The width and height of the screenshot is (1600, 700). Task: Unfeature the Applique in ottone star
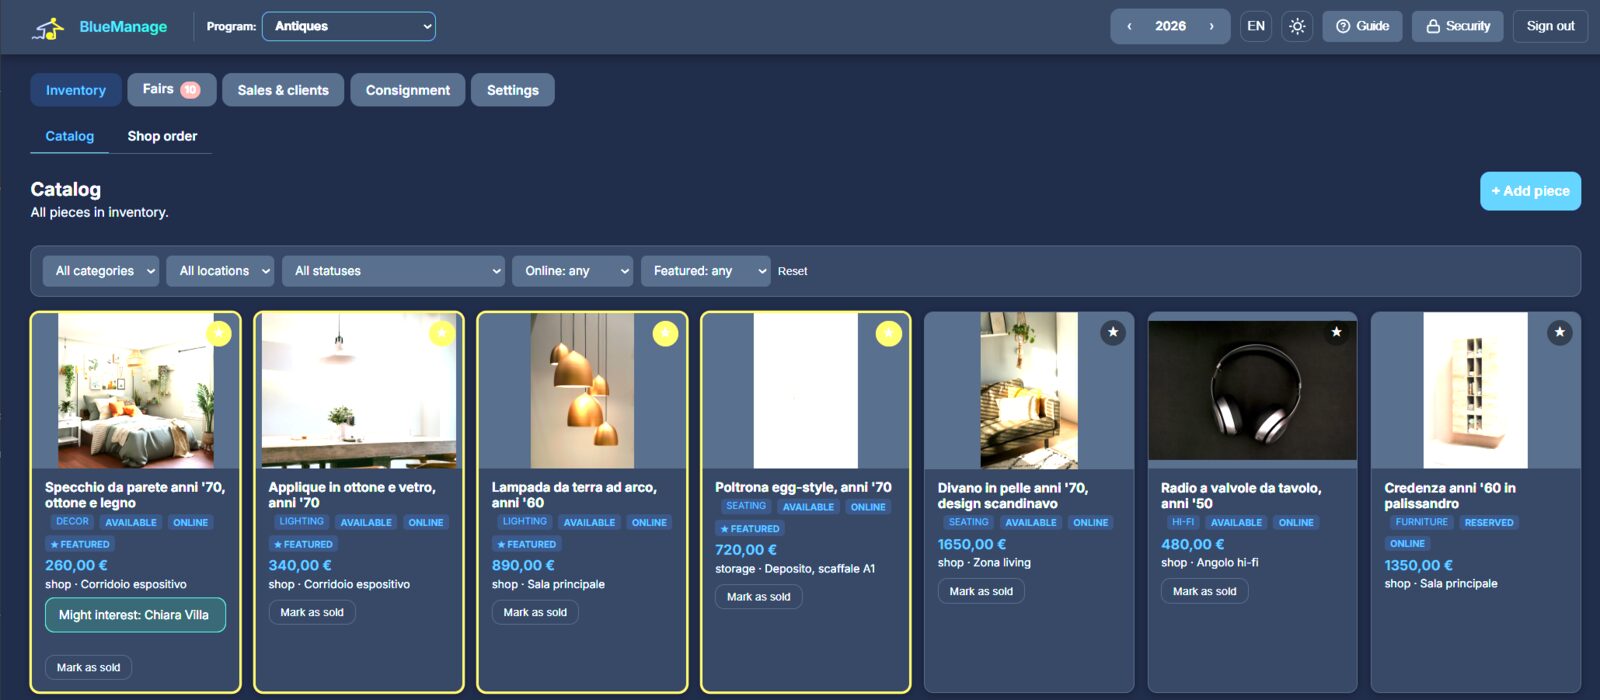click(442, 333)
